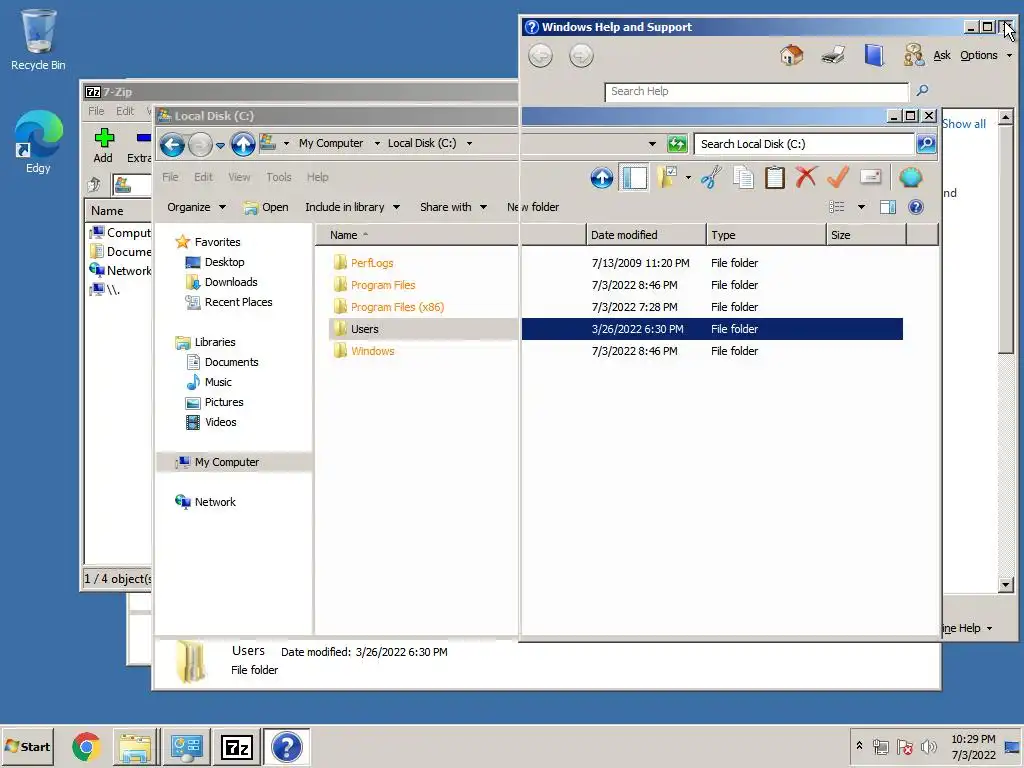Click the Cut scissors icon
Viewport: 1024px width, 768px height.
click(711, 178)
